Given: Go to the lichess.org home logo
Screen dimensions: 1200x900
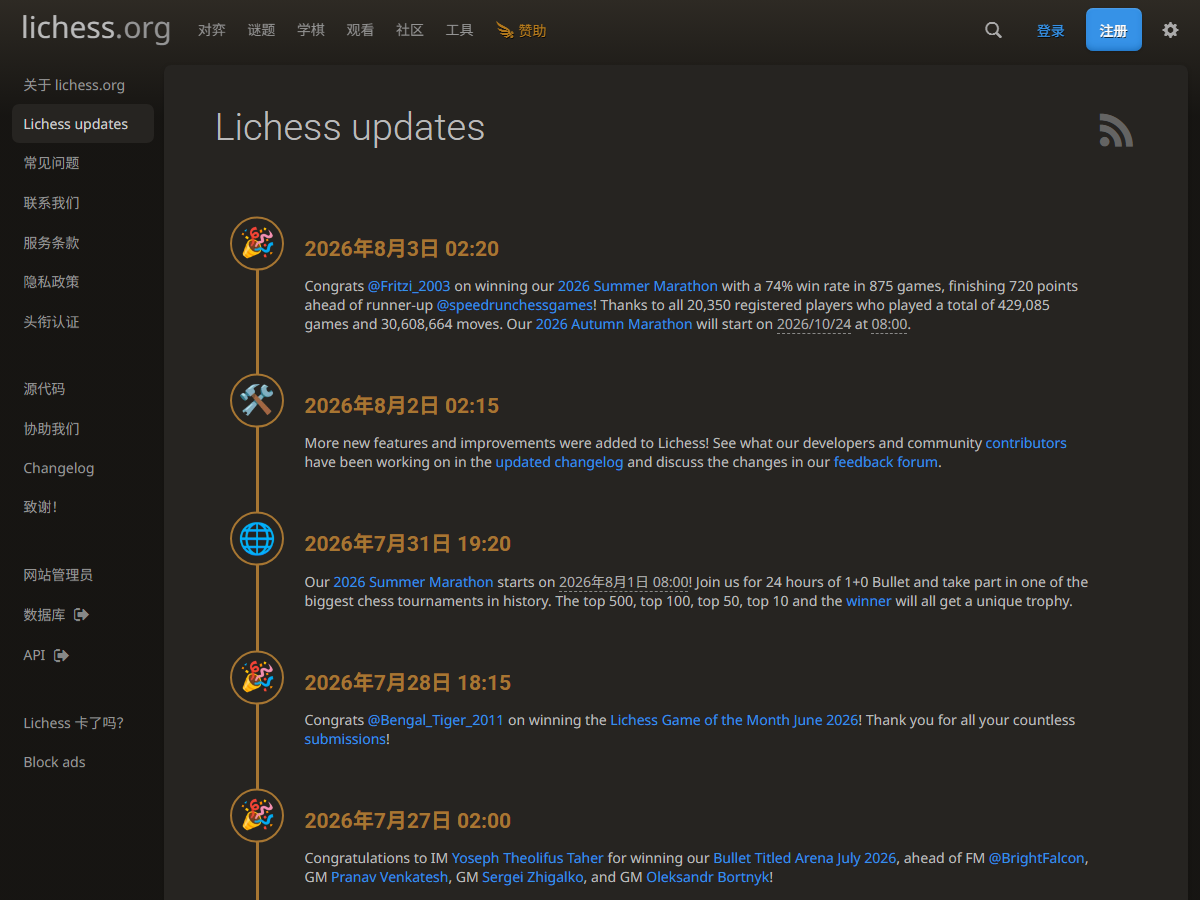Looking at the screenshot, I should point(96,28).
